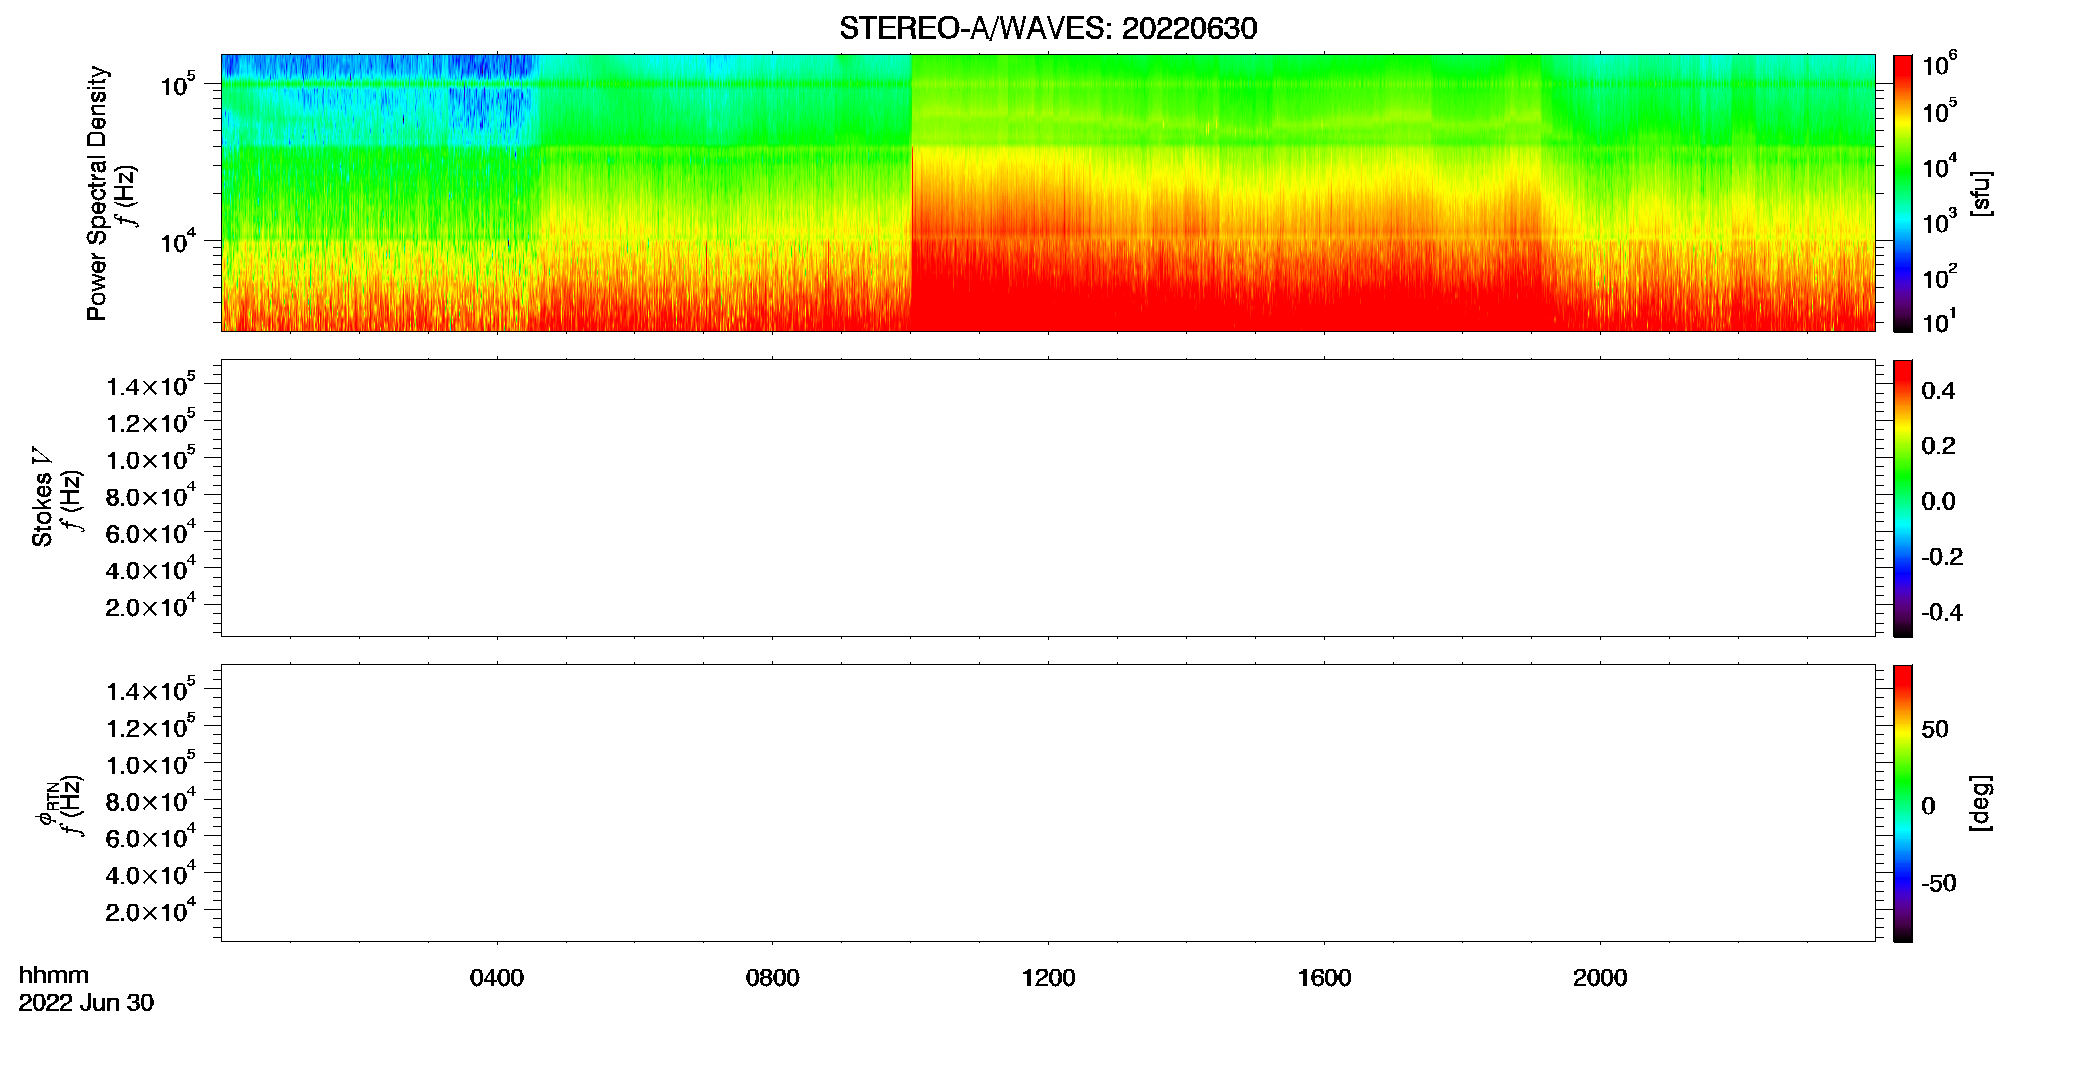Click the 0800 time tick label
Screen dimensions: 2096x1080
coord(772,978)
